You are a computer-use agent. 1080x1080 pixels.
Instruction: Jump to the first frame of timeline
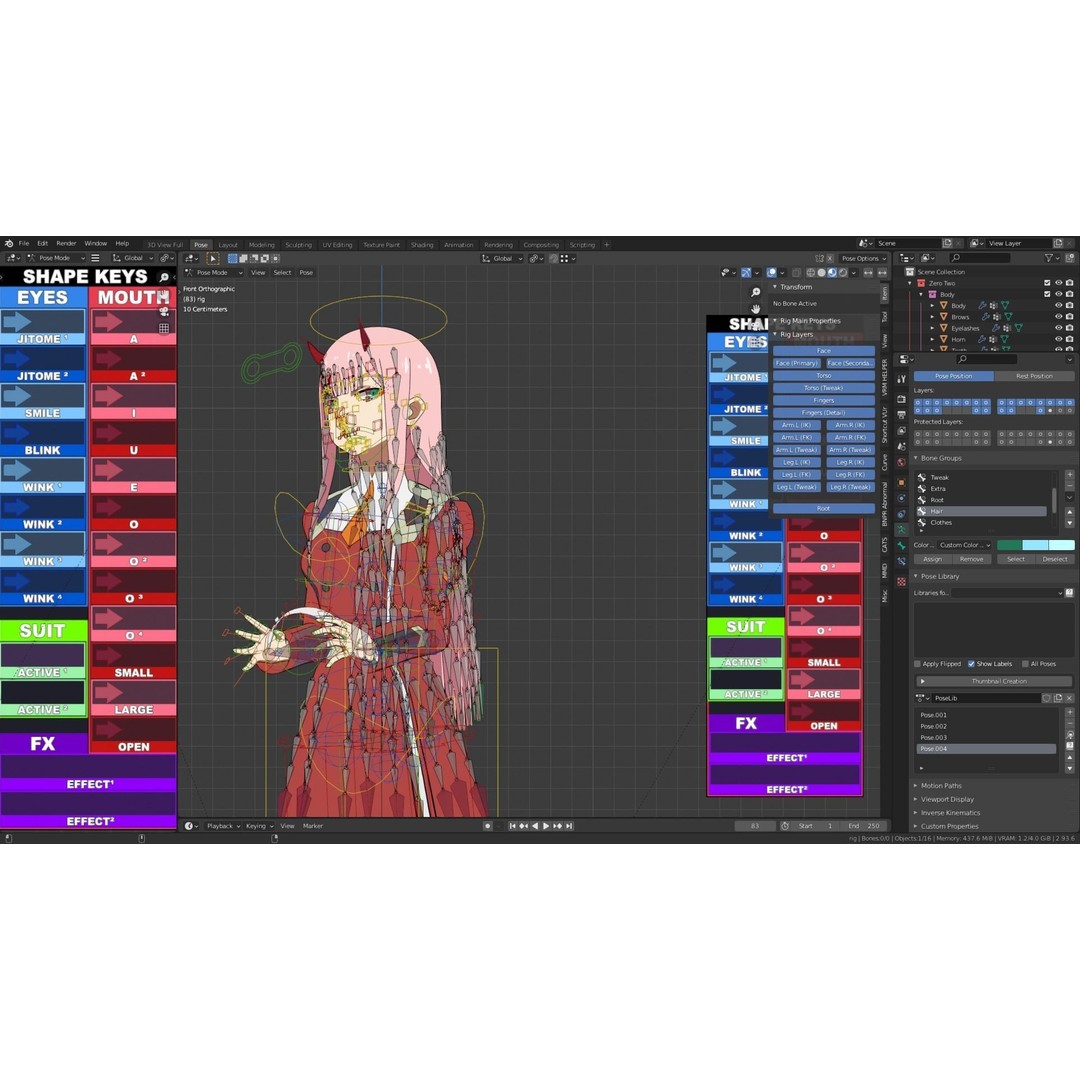512,826
